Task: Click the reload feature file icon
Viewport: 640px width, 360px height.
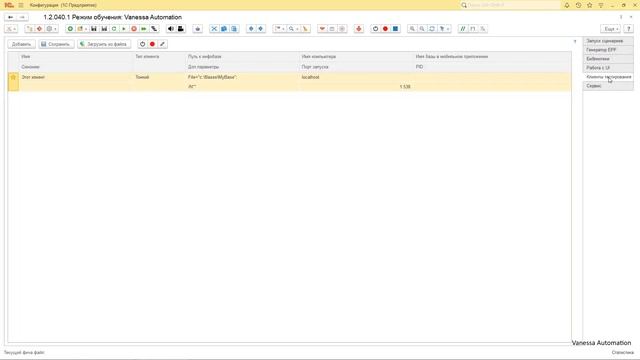Action: point(114,29)
